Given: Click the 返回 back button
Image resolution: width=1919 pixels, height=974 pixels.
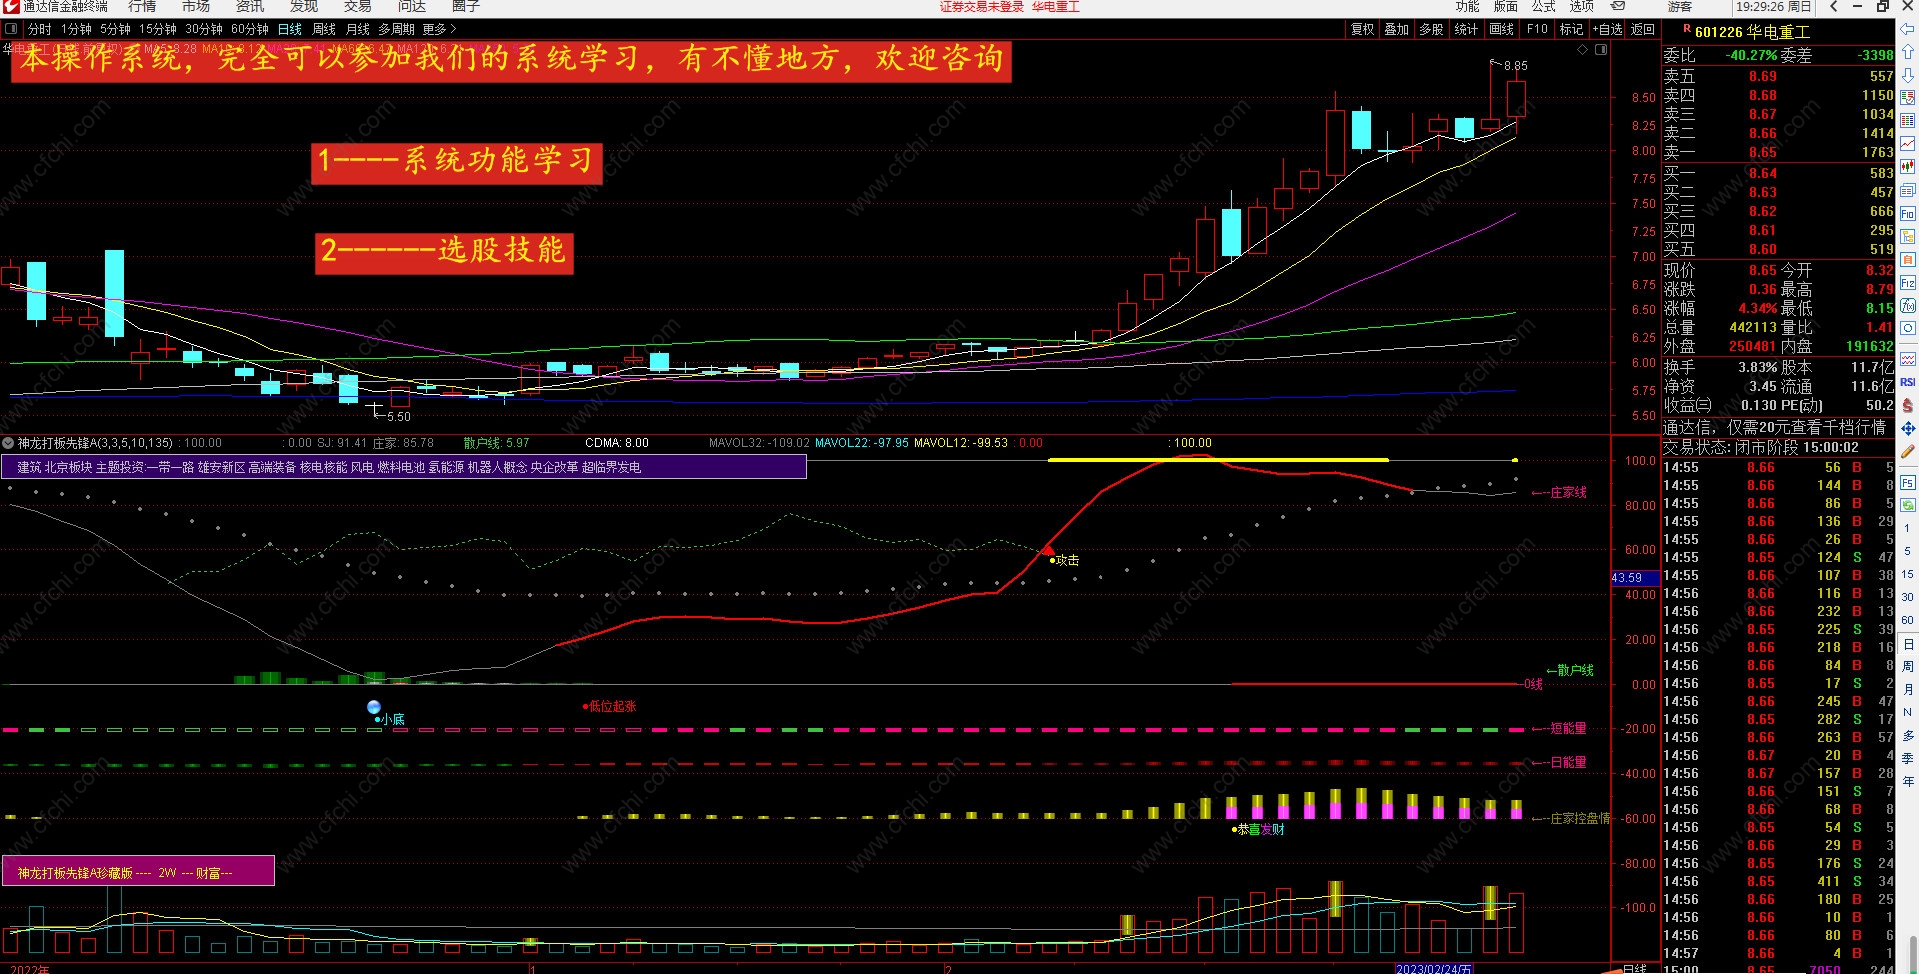Looking at the screenshot, I should [1643, 29].
